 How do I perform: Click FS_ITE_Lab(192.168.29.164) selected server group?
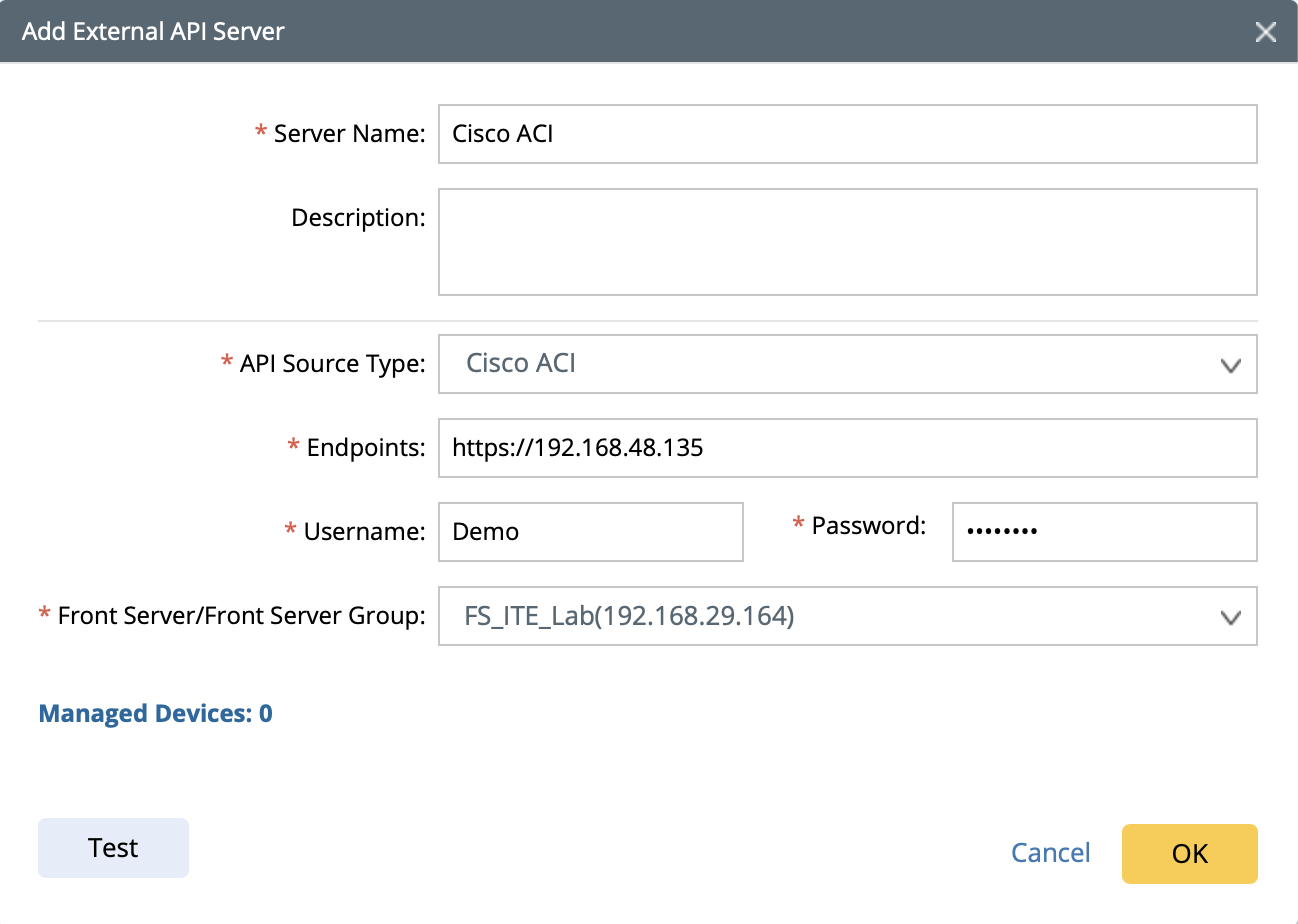tap(629, 616)
